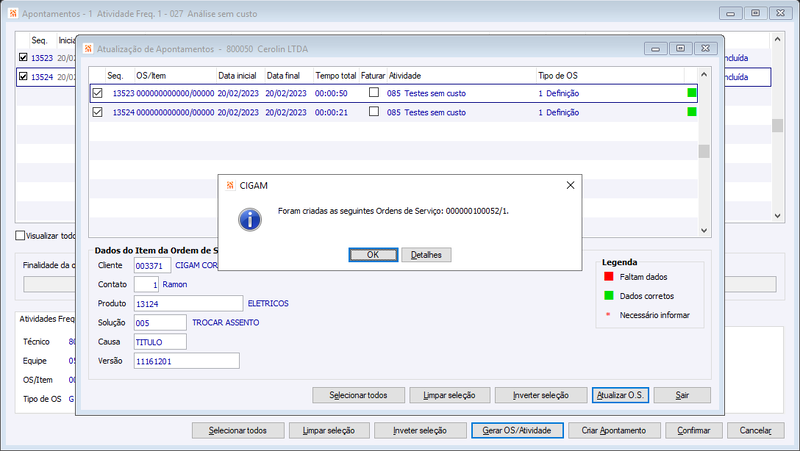800x451 pixels.
Task: Minimize the Atualização de Apontamentos window
Action: (x=656, y=48)
